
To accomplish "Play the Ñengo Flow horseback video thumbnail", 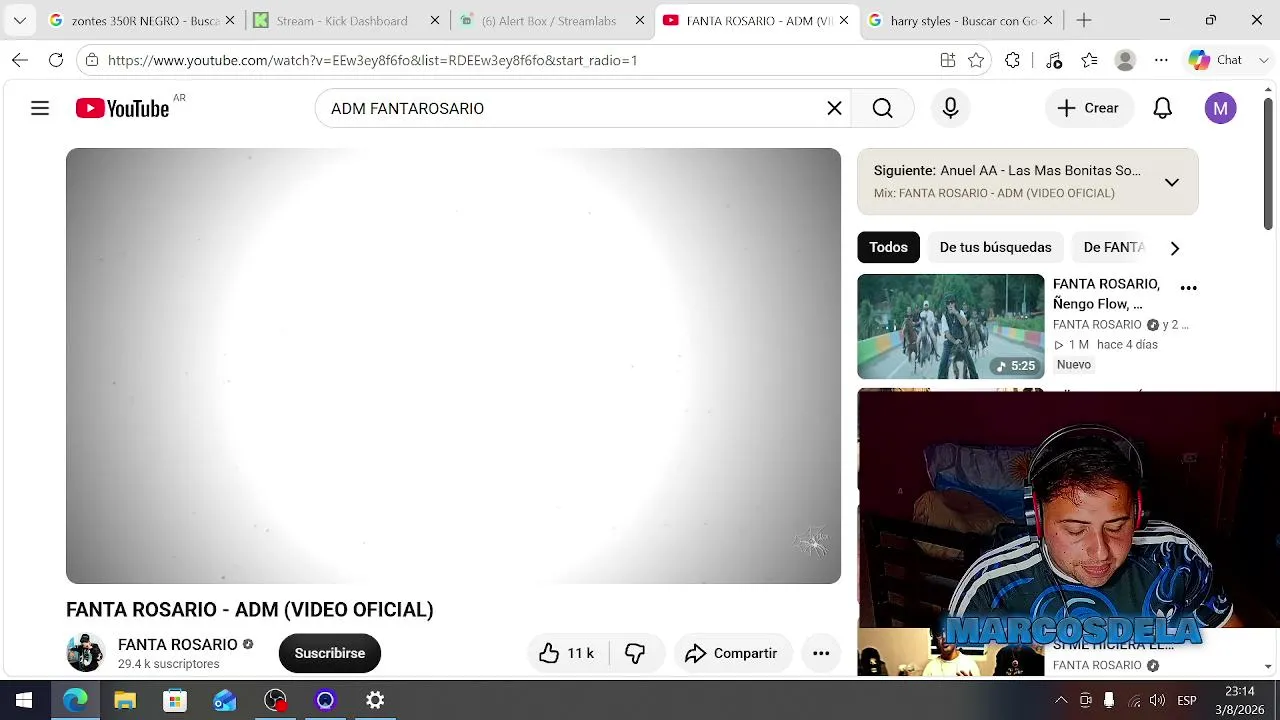I will coord(950,326).
